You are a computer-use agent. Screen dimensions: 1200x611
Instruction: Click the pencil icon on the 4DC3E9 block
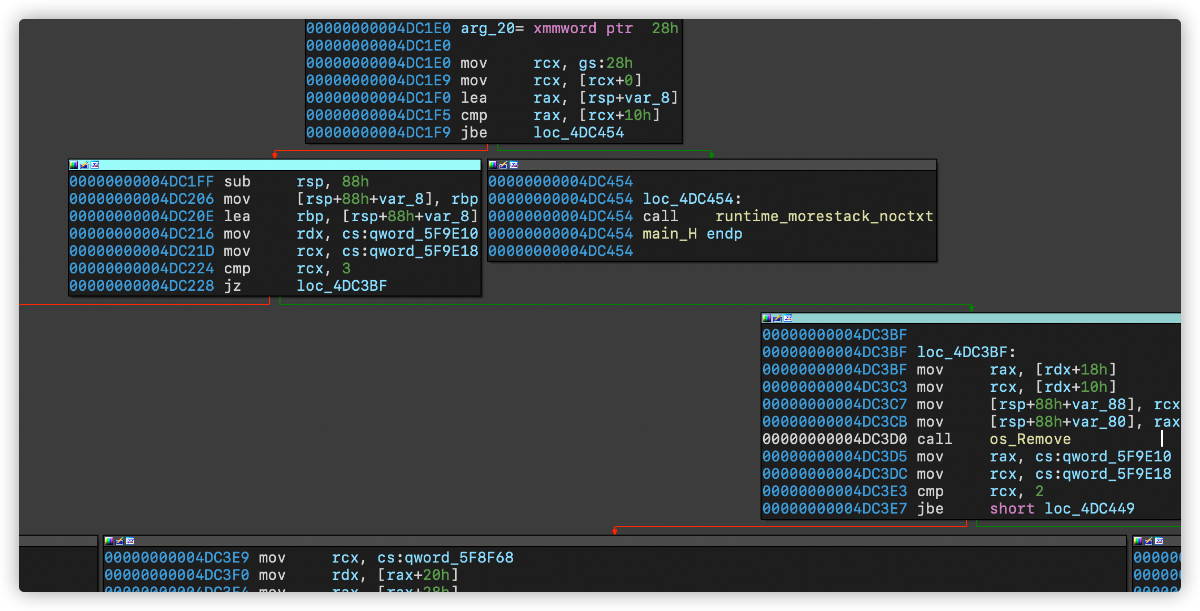(120, 540)
